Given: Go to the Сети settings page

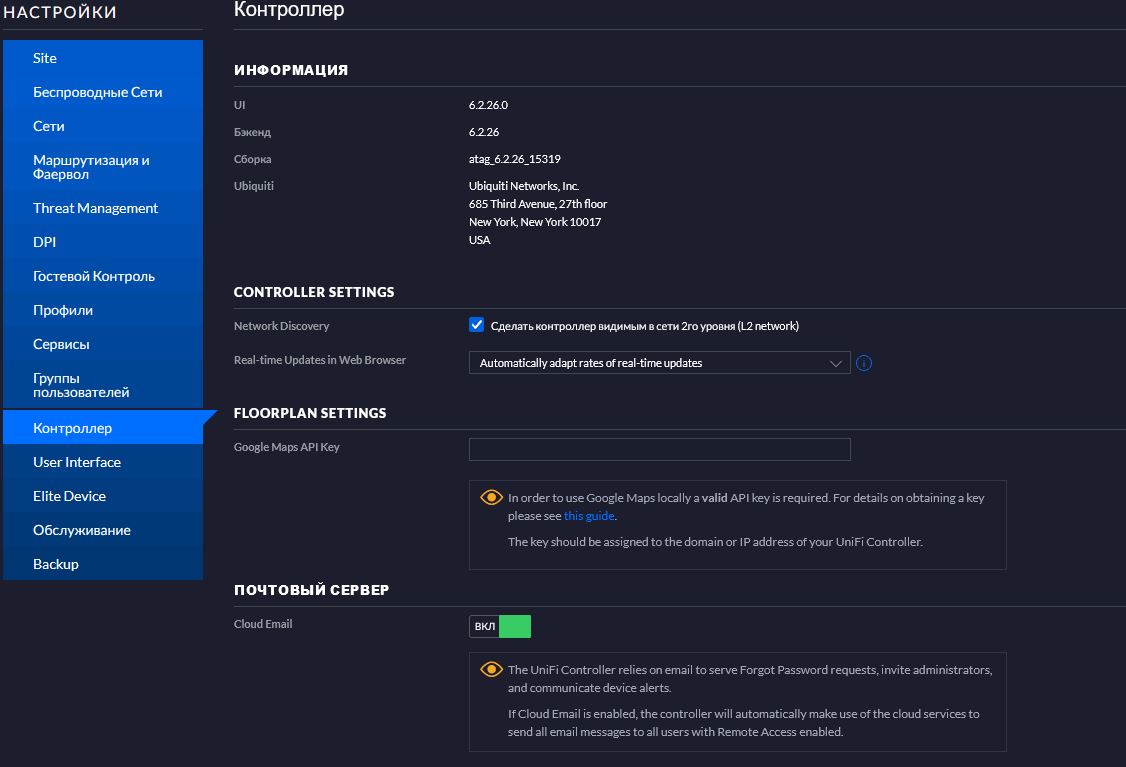Looking at the screenshot, I should (103, 126).
